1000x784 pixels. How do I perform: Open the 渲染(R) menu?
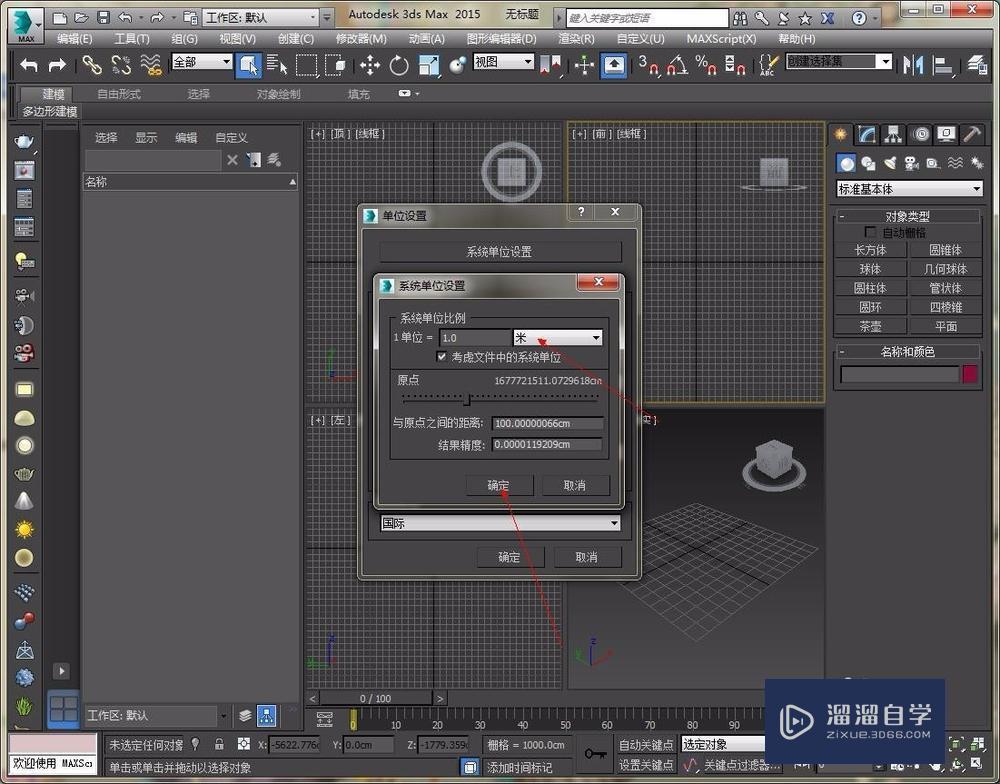575,39
